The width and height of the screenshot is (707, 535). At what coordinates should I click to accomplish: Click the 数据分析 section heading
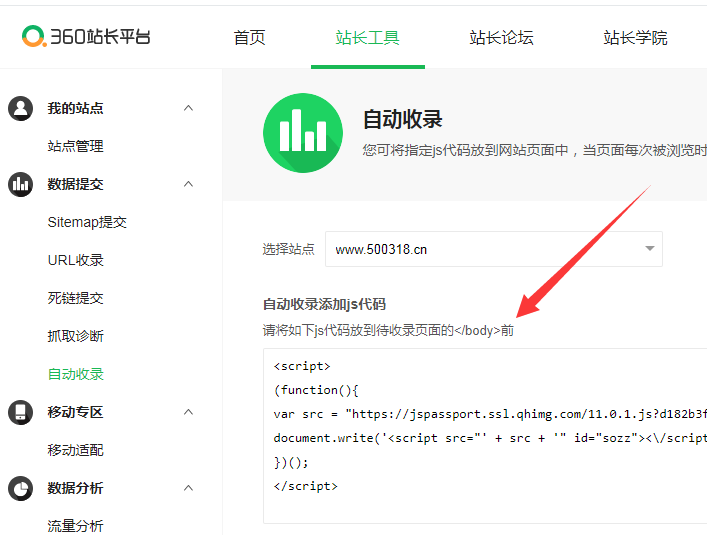[76, 488]
